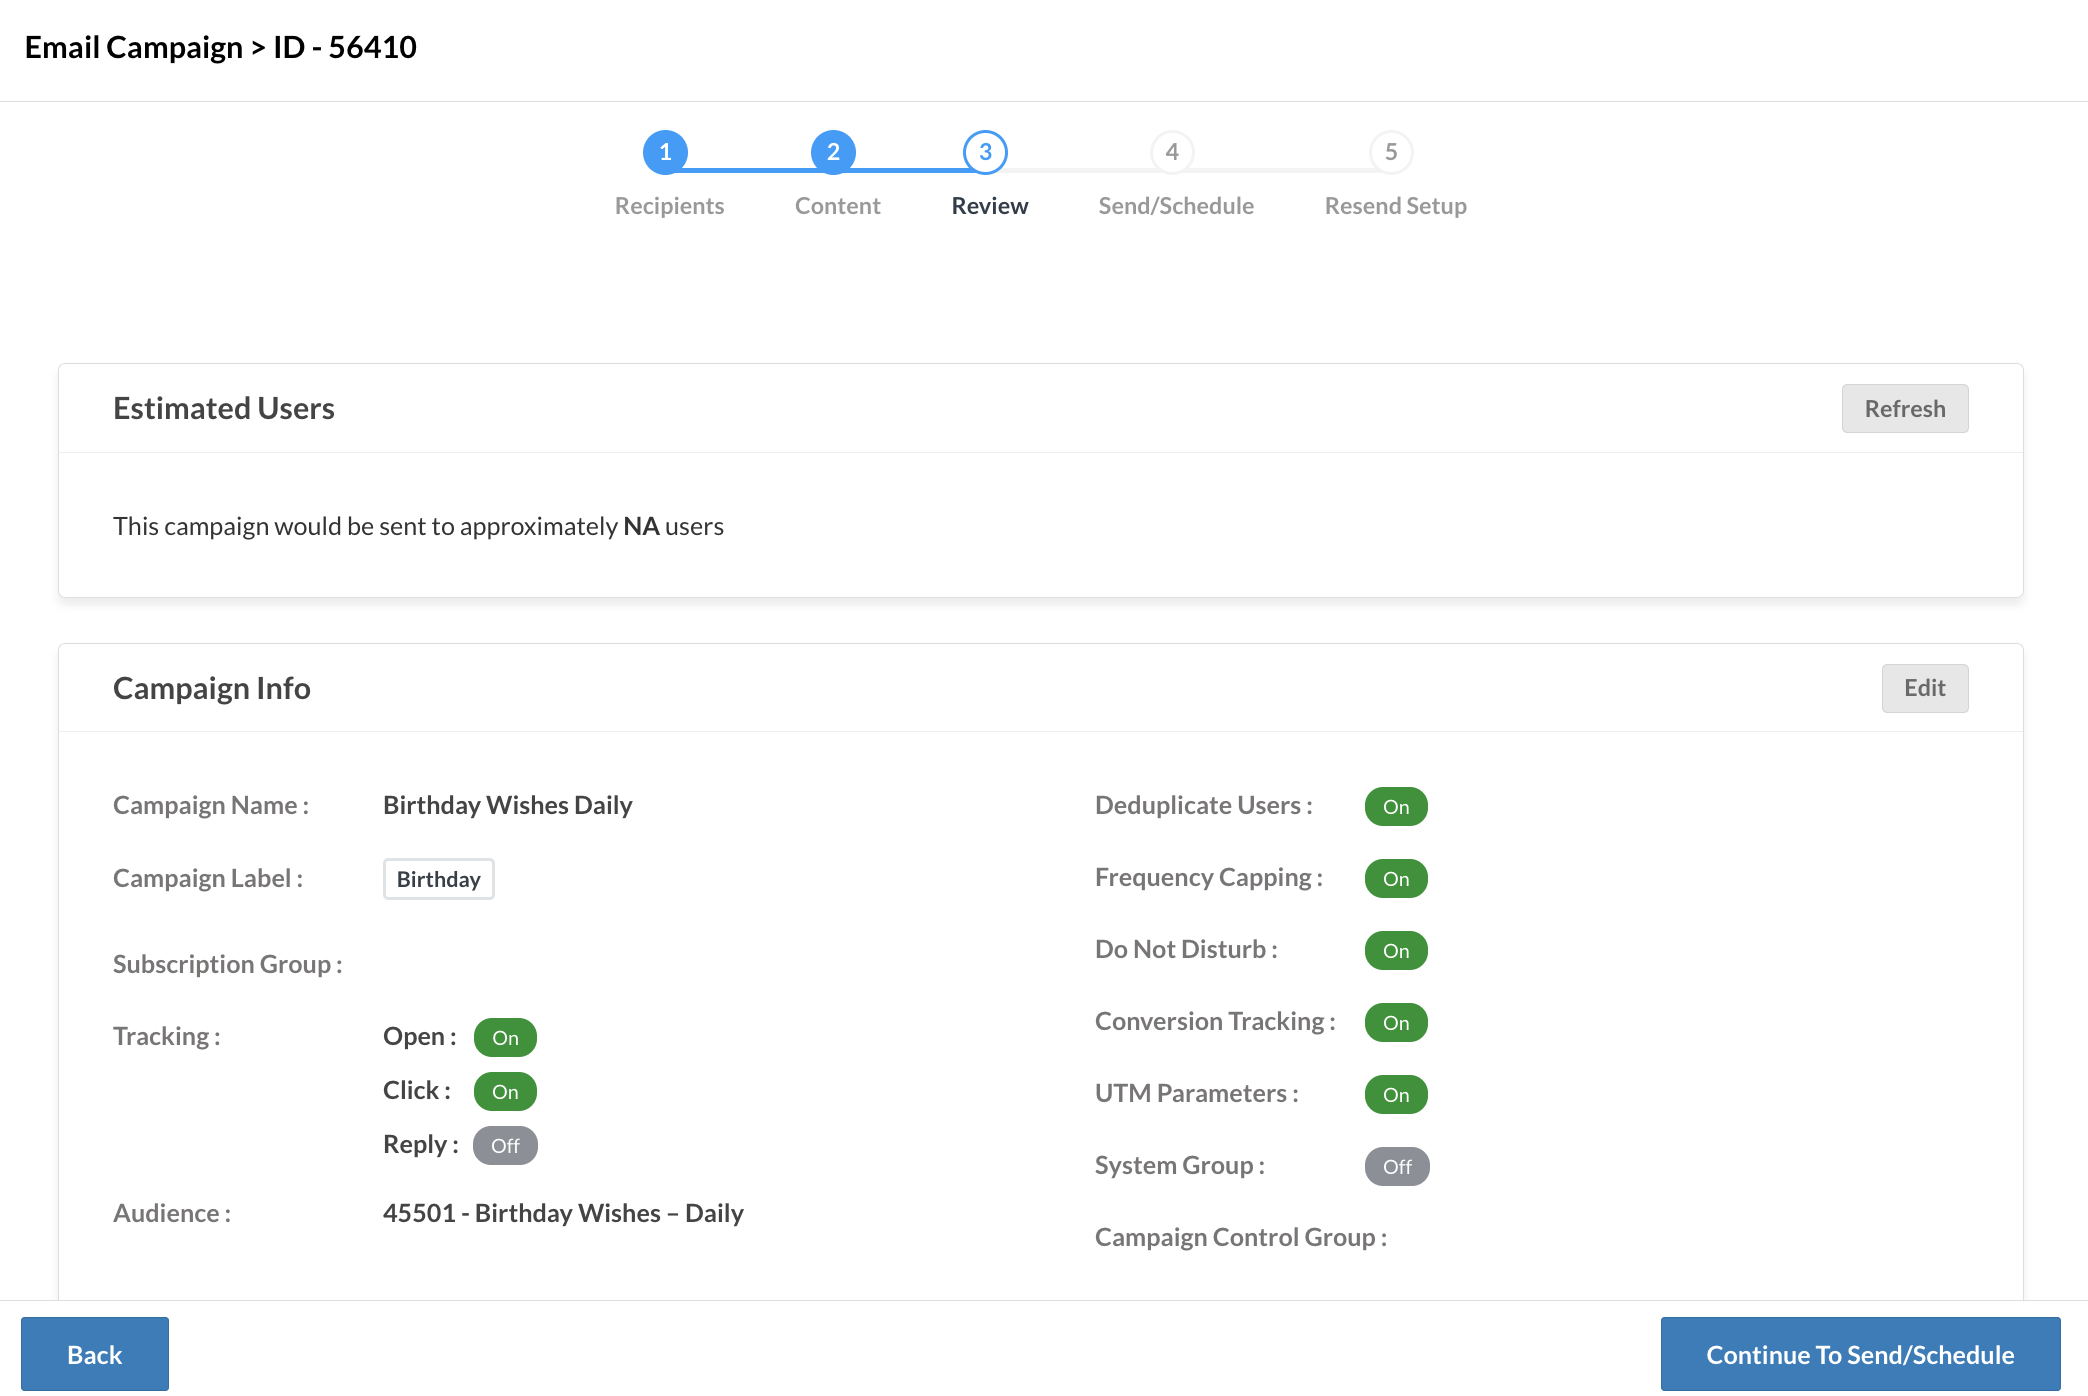Go to step 4 Send/Schedule circle

tap(1172, 152)
